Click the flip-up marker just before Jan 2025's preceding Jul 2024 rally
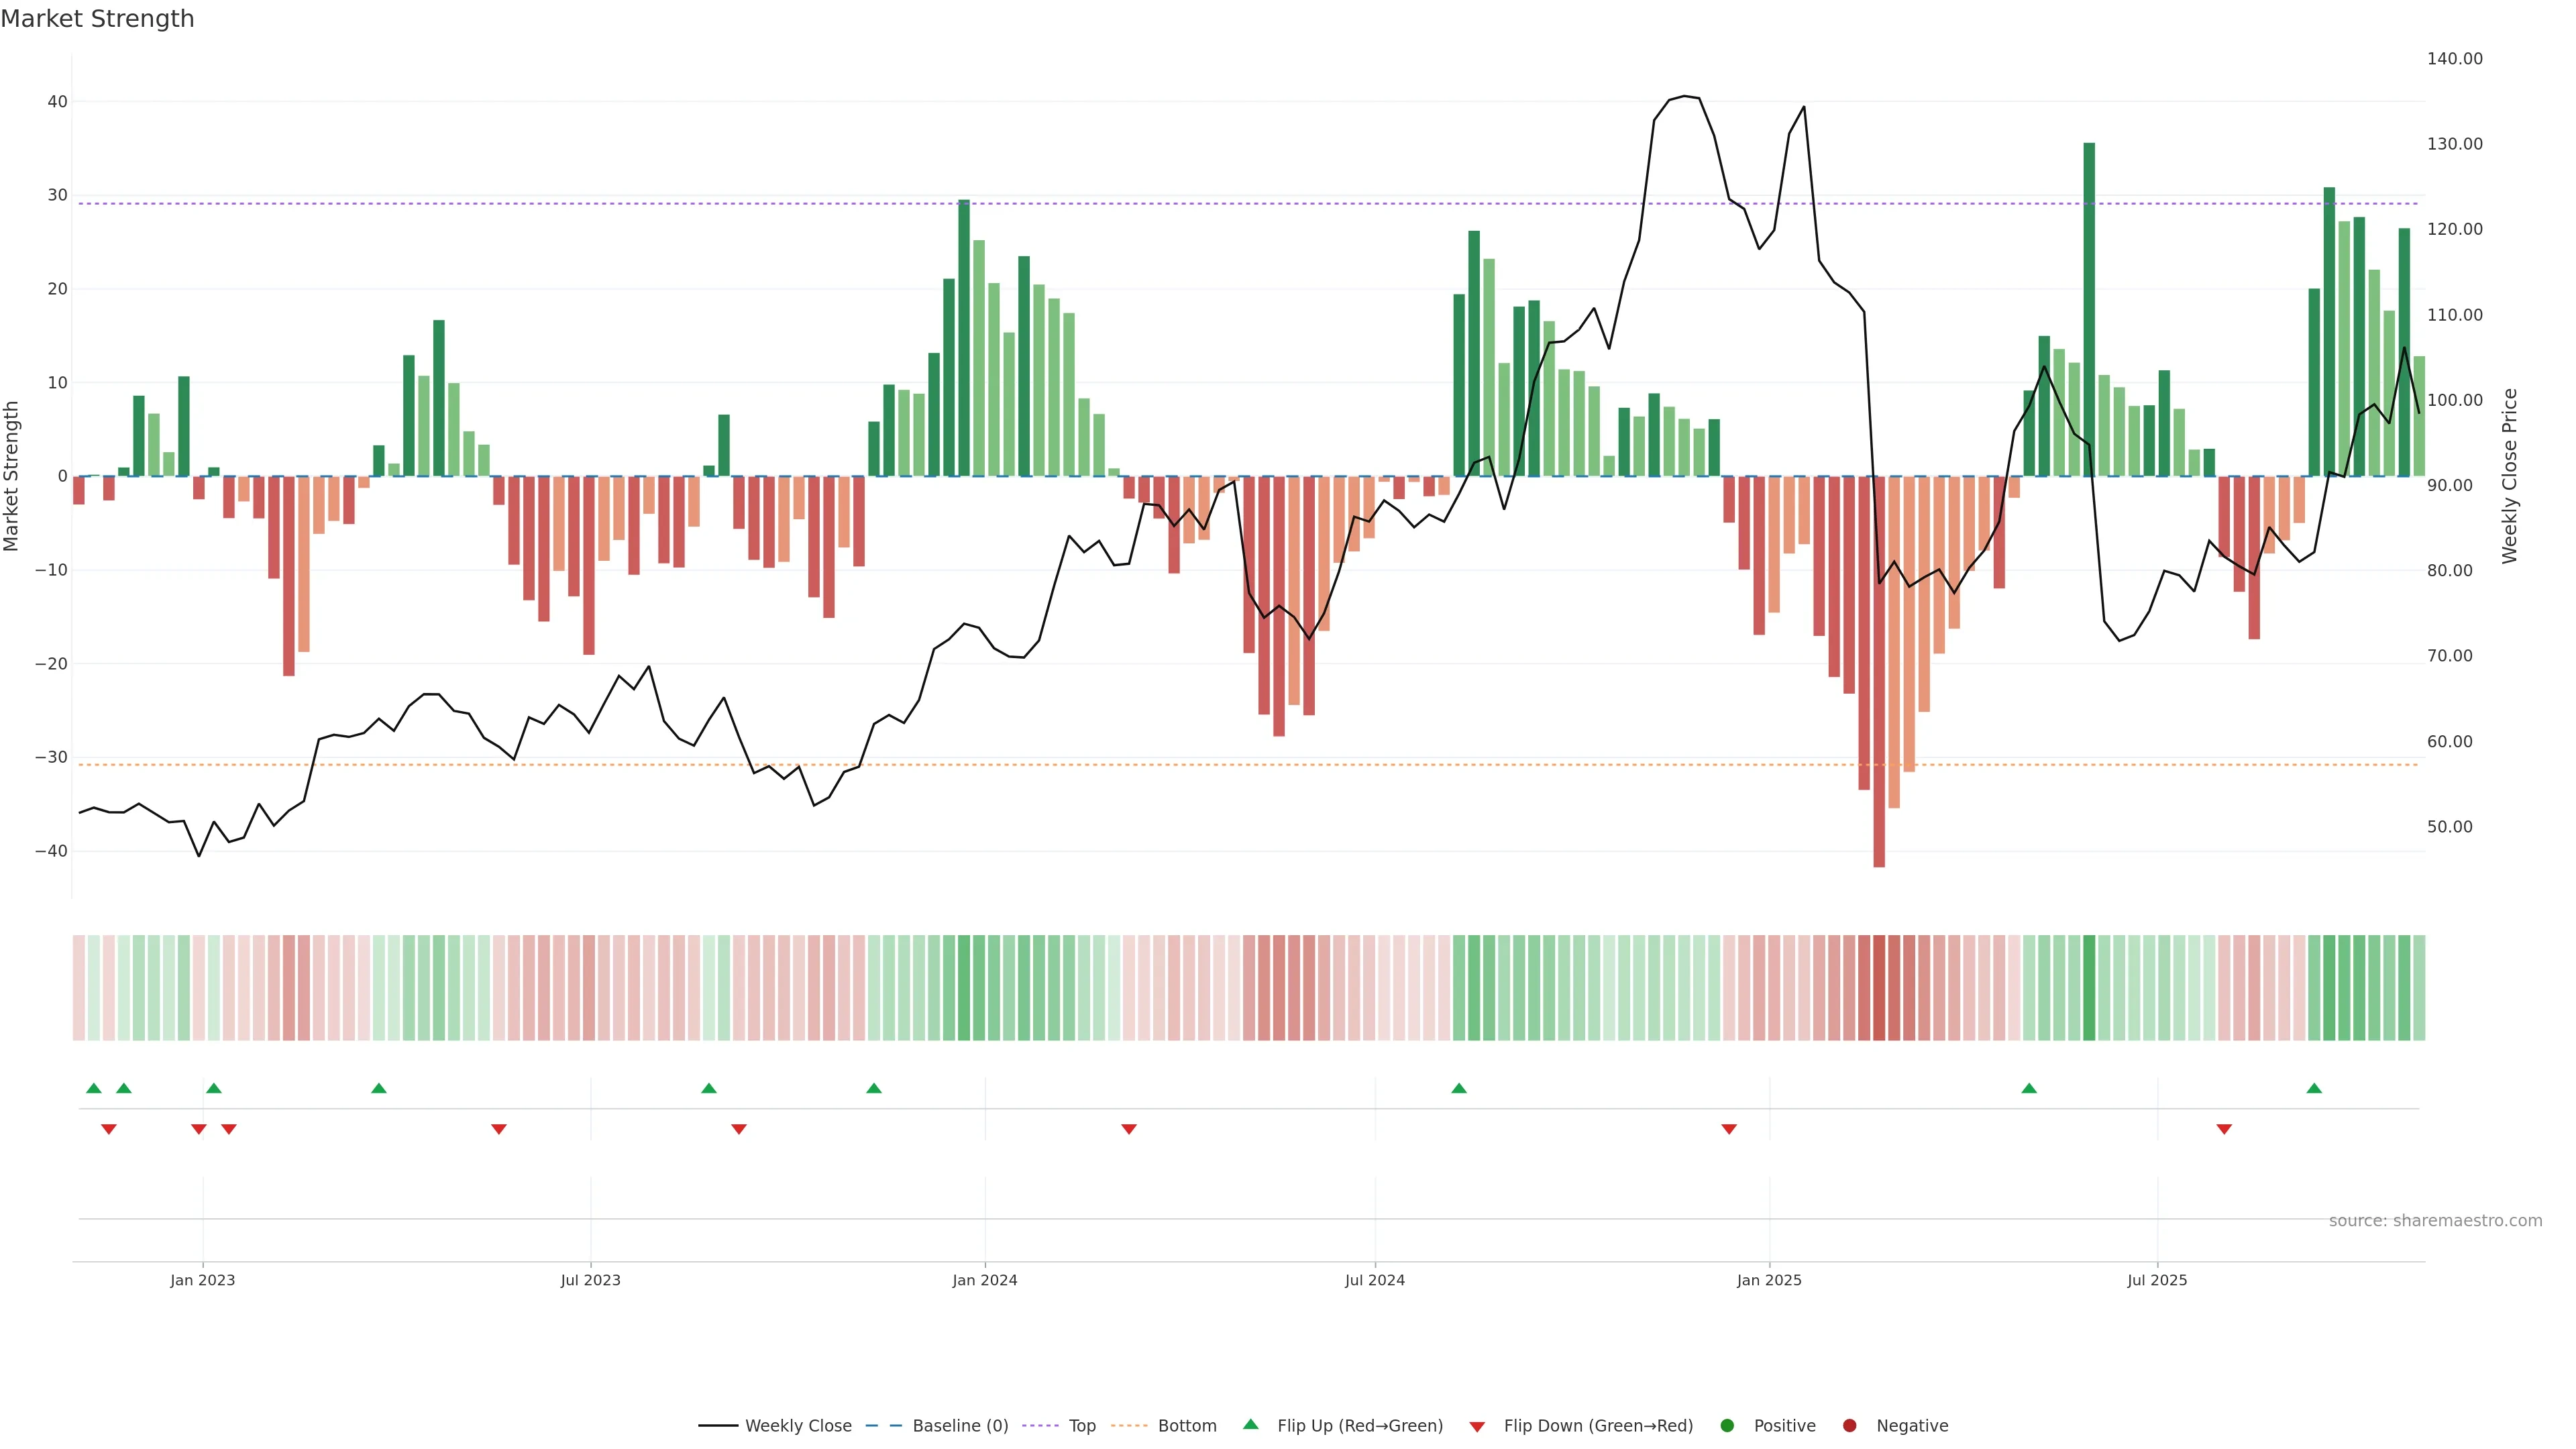Screen dimensions: 2576x1449 1459,1088
